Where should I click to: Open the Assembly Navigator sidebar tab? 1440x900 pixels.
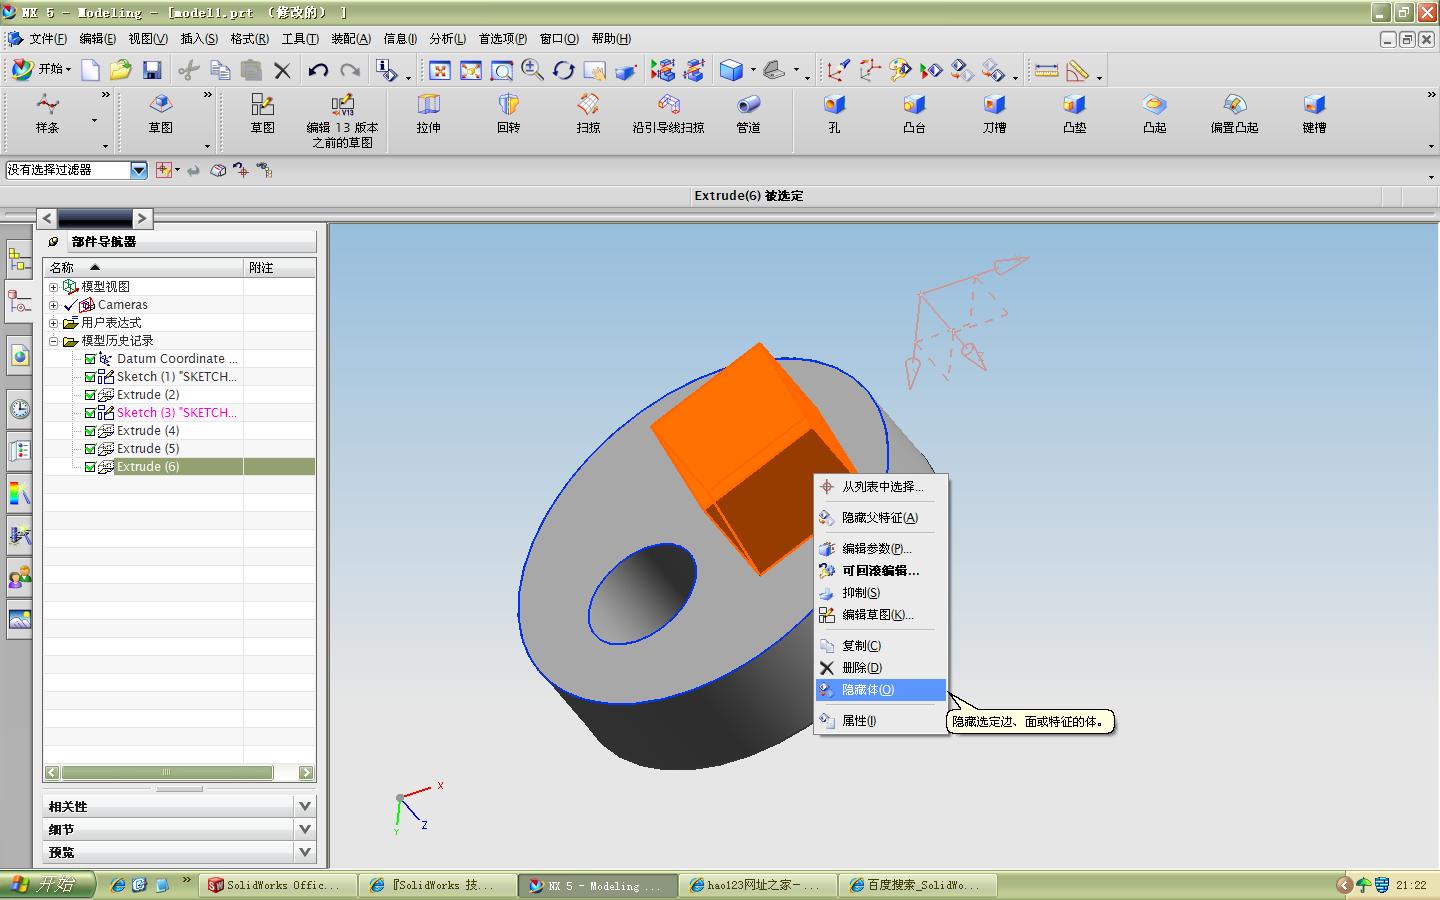(19, 260)
